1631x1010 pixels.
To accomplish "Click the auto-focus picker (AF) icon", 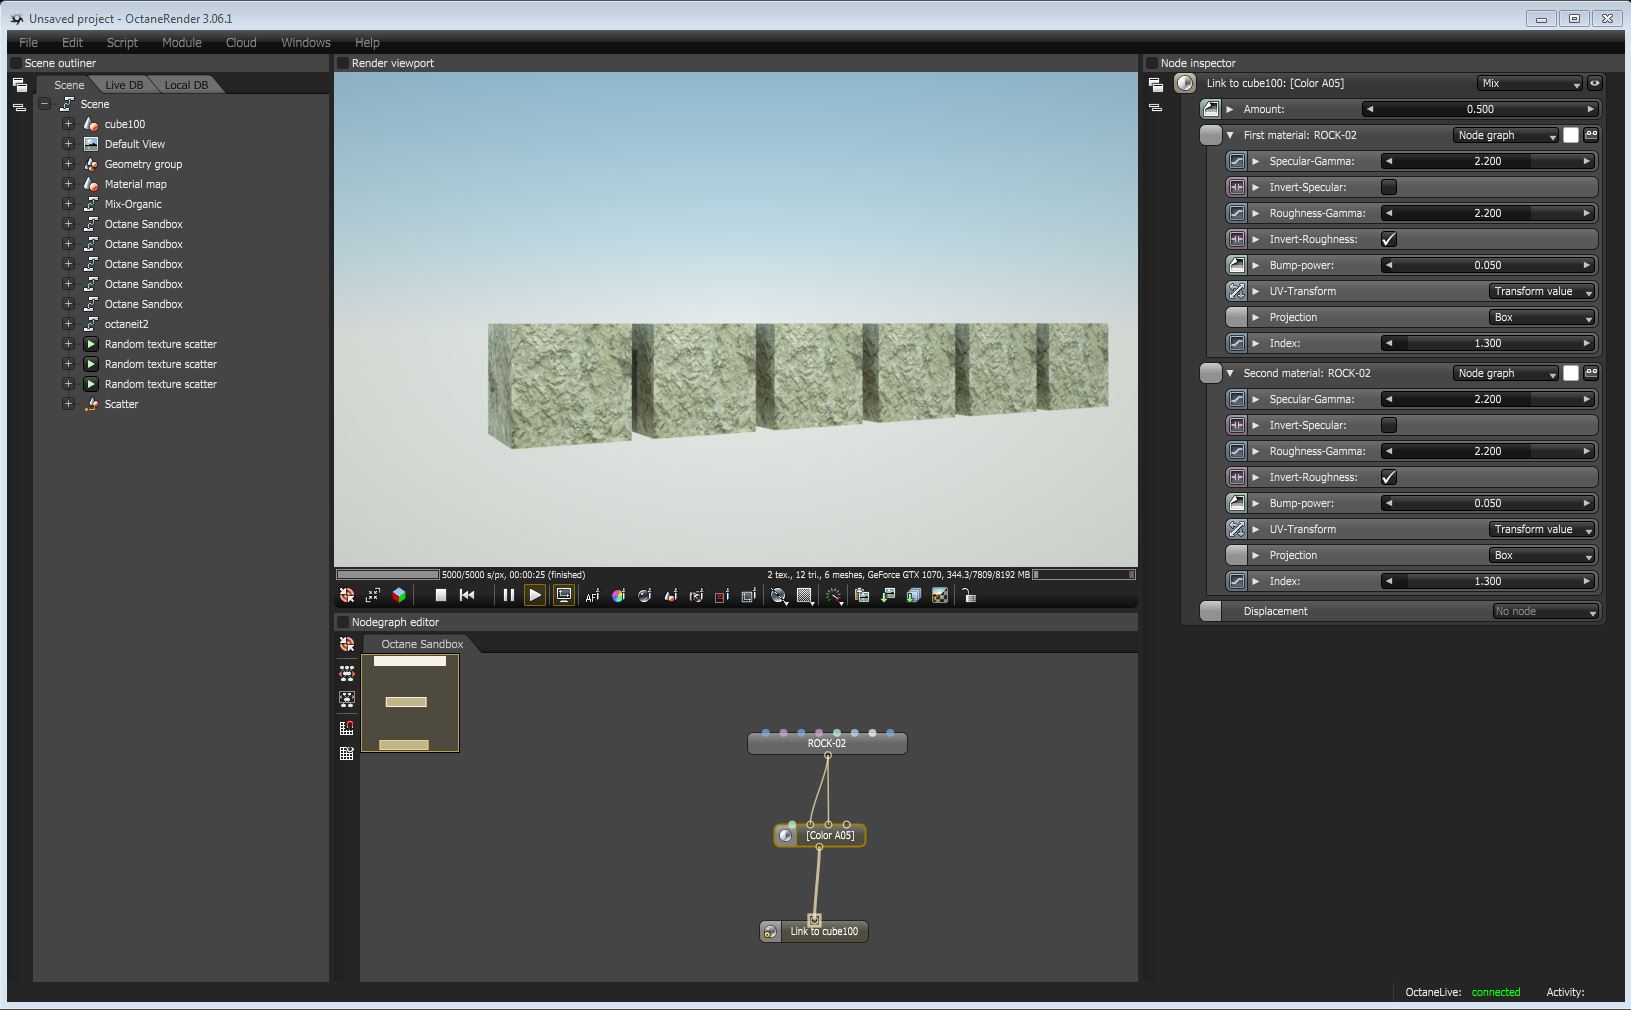I will pyautogui.click(x=592, y=596).
